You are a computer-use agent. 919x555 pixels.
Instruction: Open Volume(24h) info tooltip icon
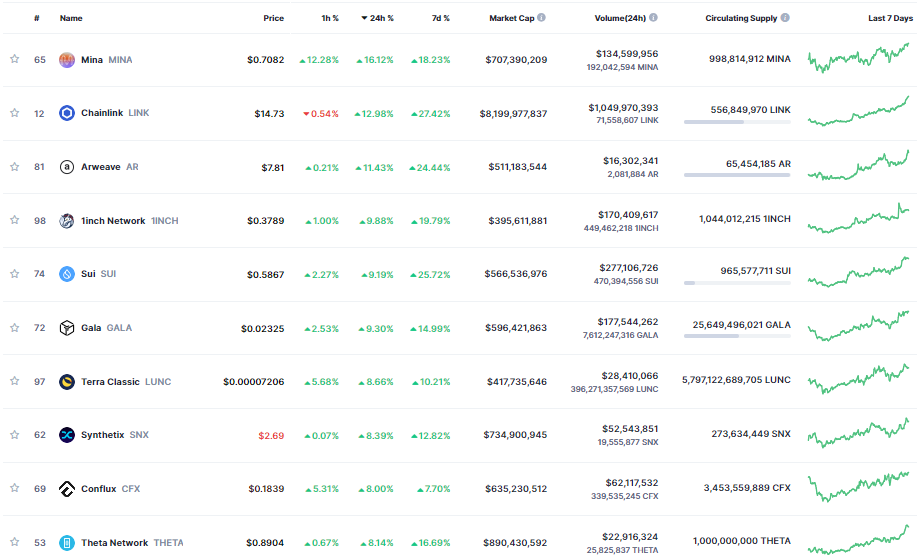pyautogui.click(x=653, y=18)
